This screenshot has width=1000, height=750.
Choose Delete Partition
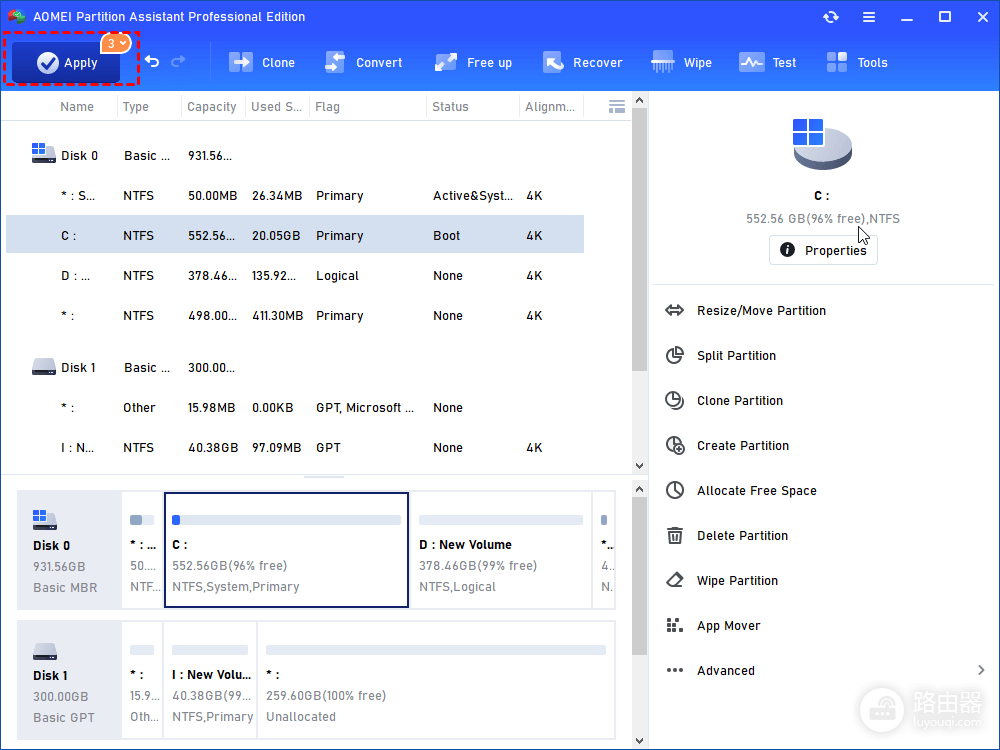click(x=742, y=536)
